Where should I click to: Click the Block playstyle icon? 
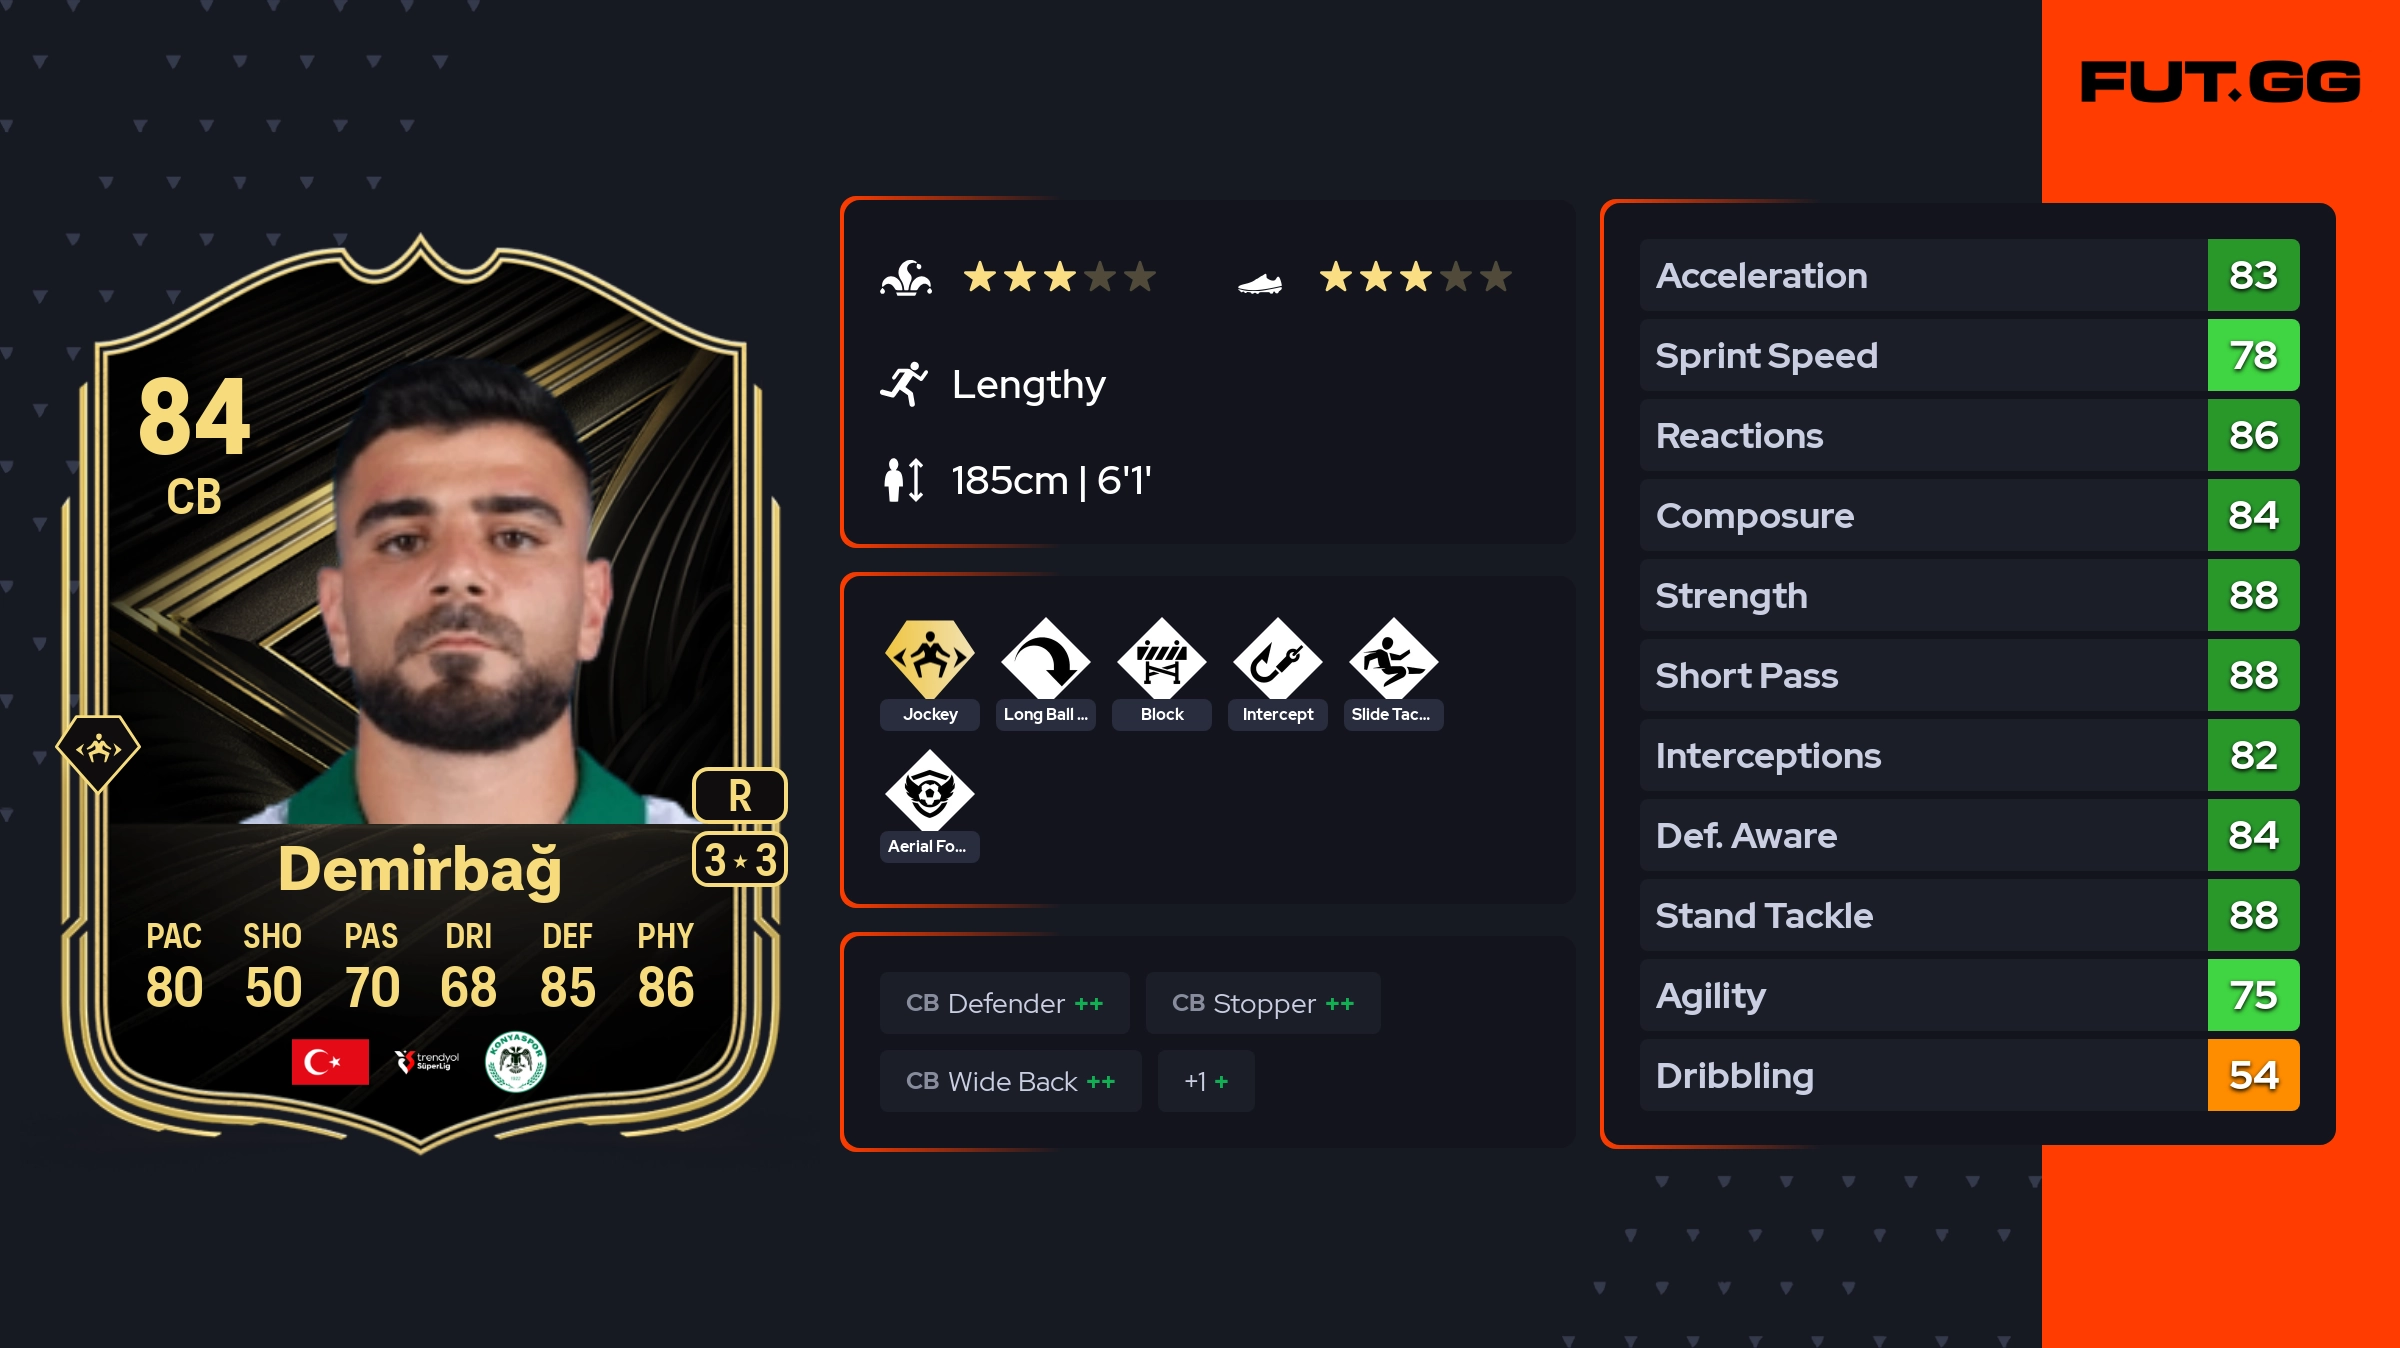click(x=1162, y=658)
